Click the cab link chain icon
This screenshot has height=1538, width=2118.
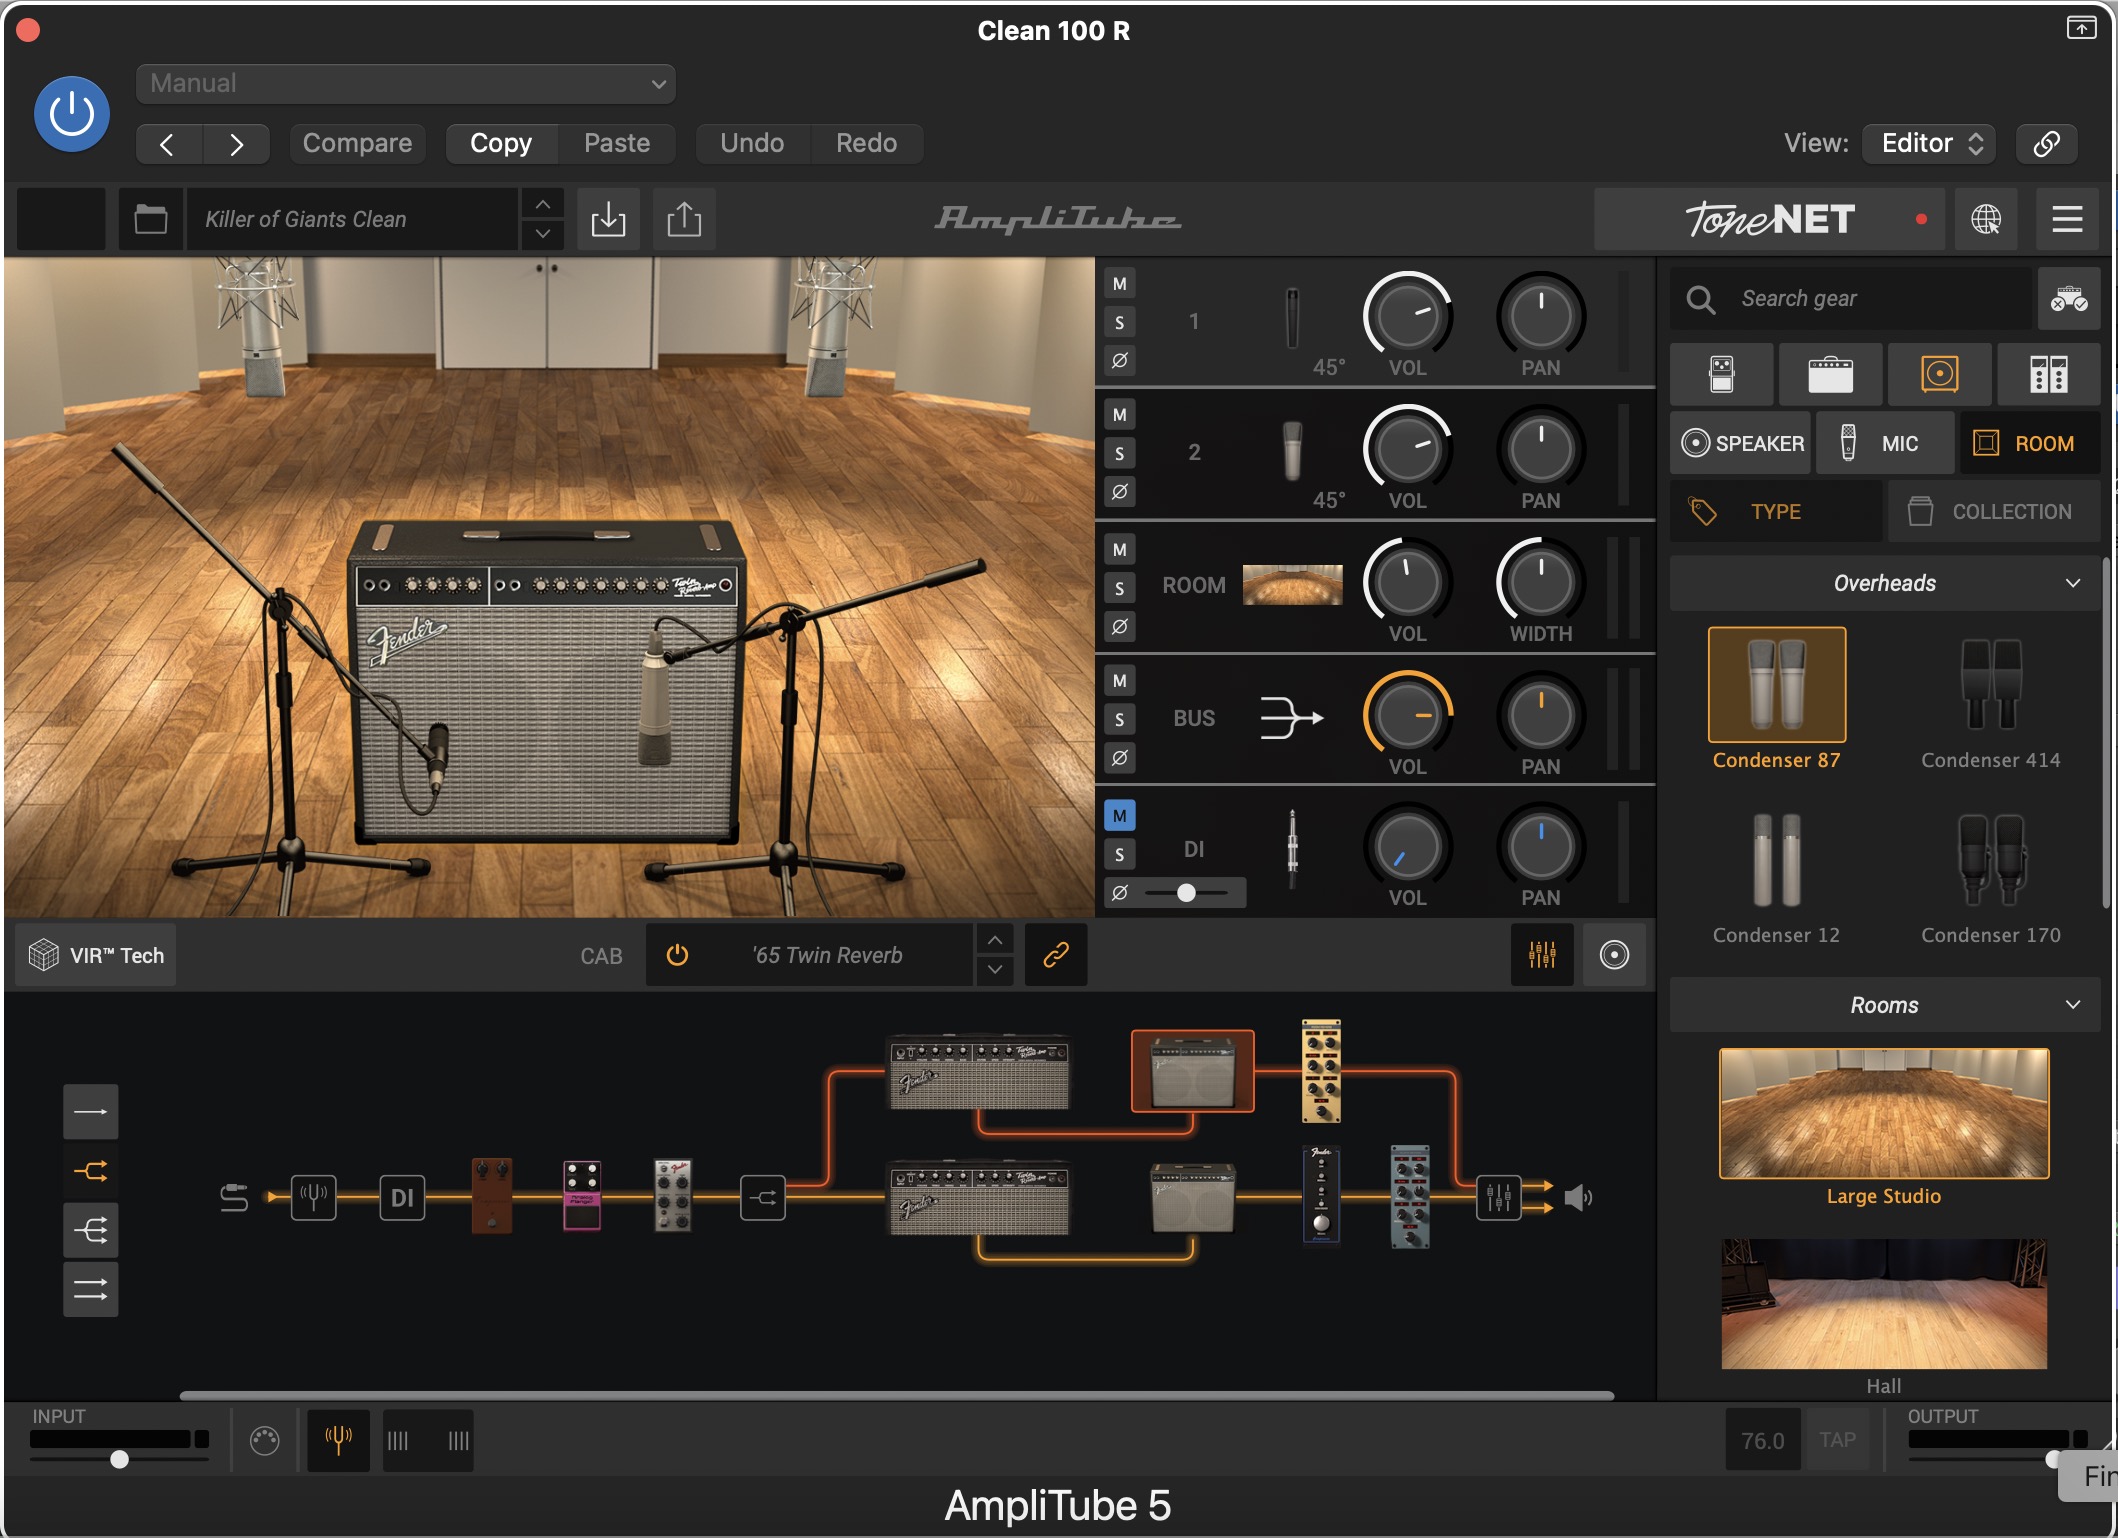point(1056,955)
